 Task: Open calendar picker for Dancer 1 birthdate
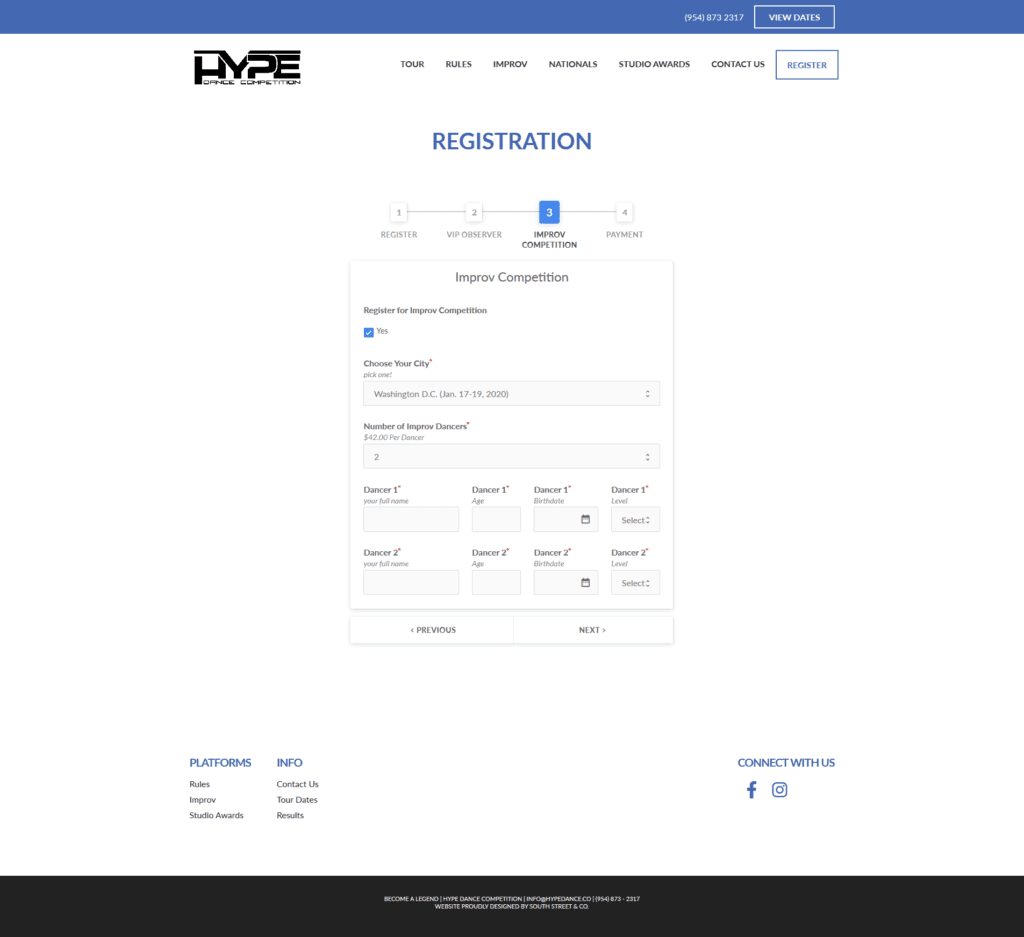[x=585, y=520]
